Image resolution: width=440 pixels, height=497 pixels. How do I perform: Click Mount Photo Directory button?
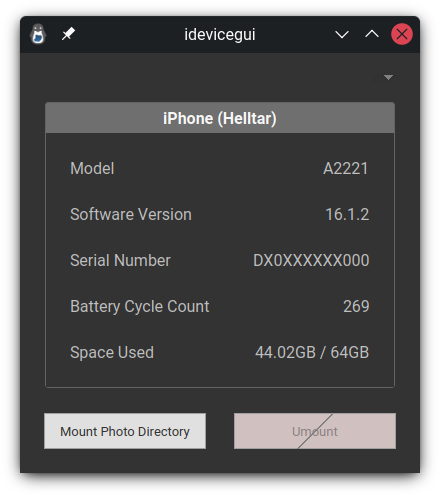pyautogui.click(x=125, y=431)
